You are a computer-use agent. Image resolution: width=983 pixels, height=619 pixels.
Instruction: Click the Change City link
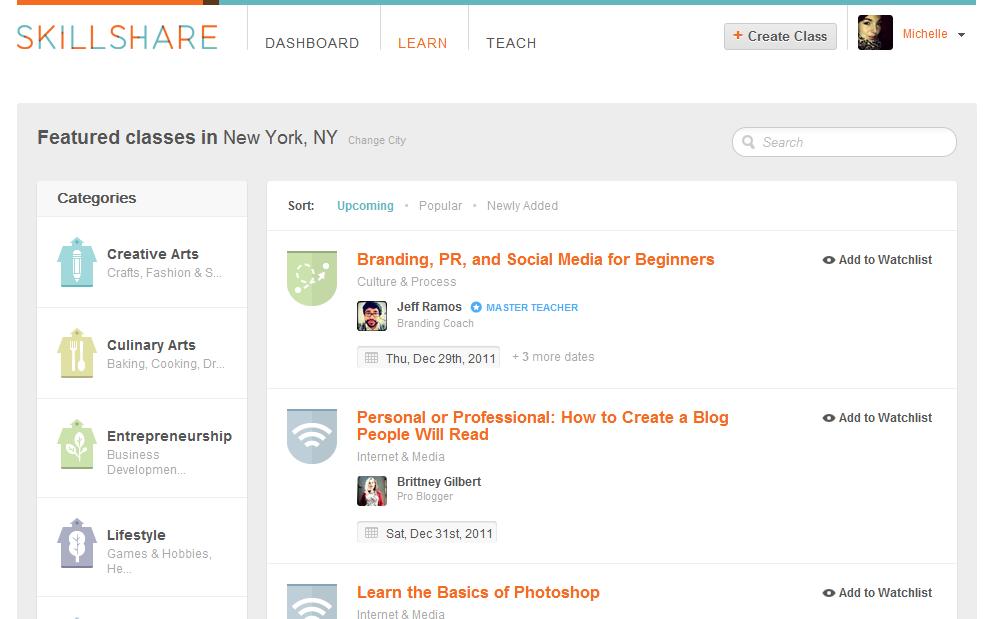click(x=377, y=140)
